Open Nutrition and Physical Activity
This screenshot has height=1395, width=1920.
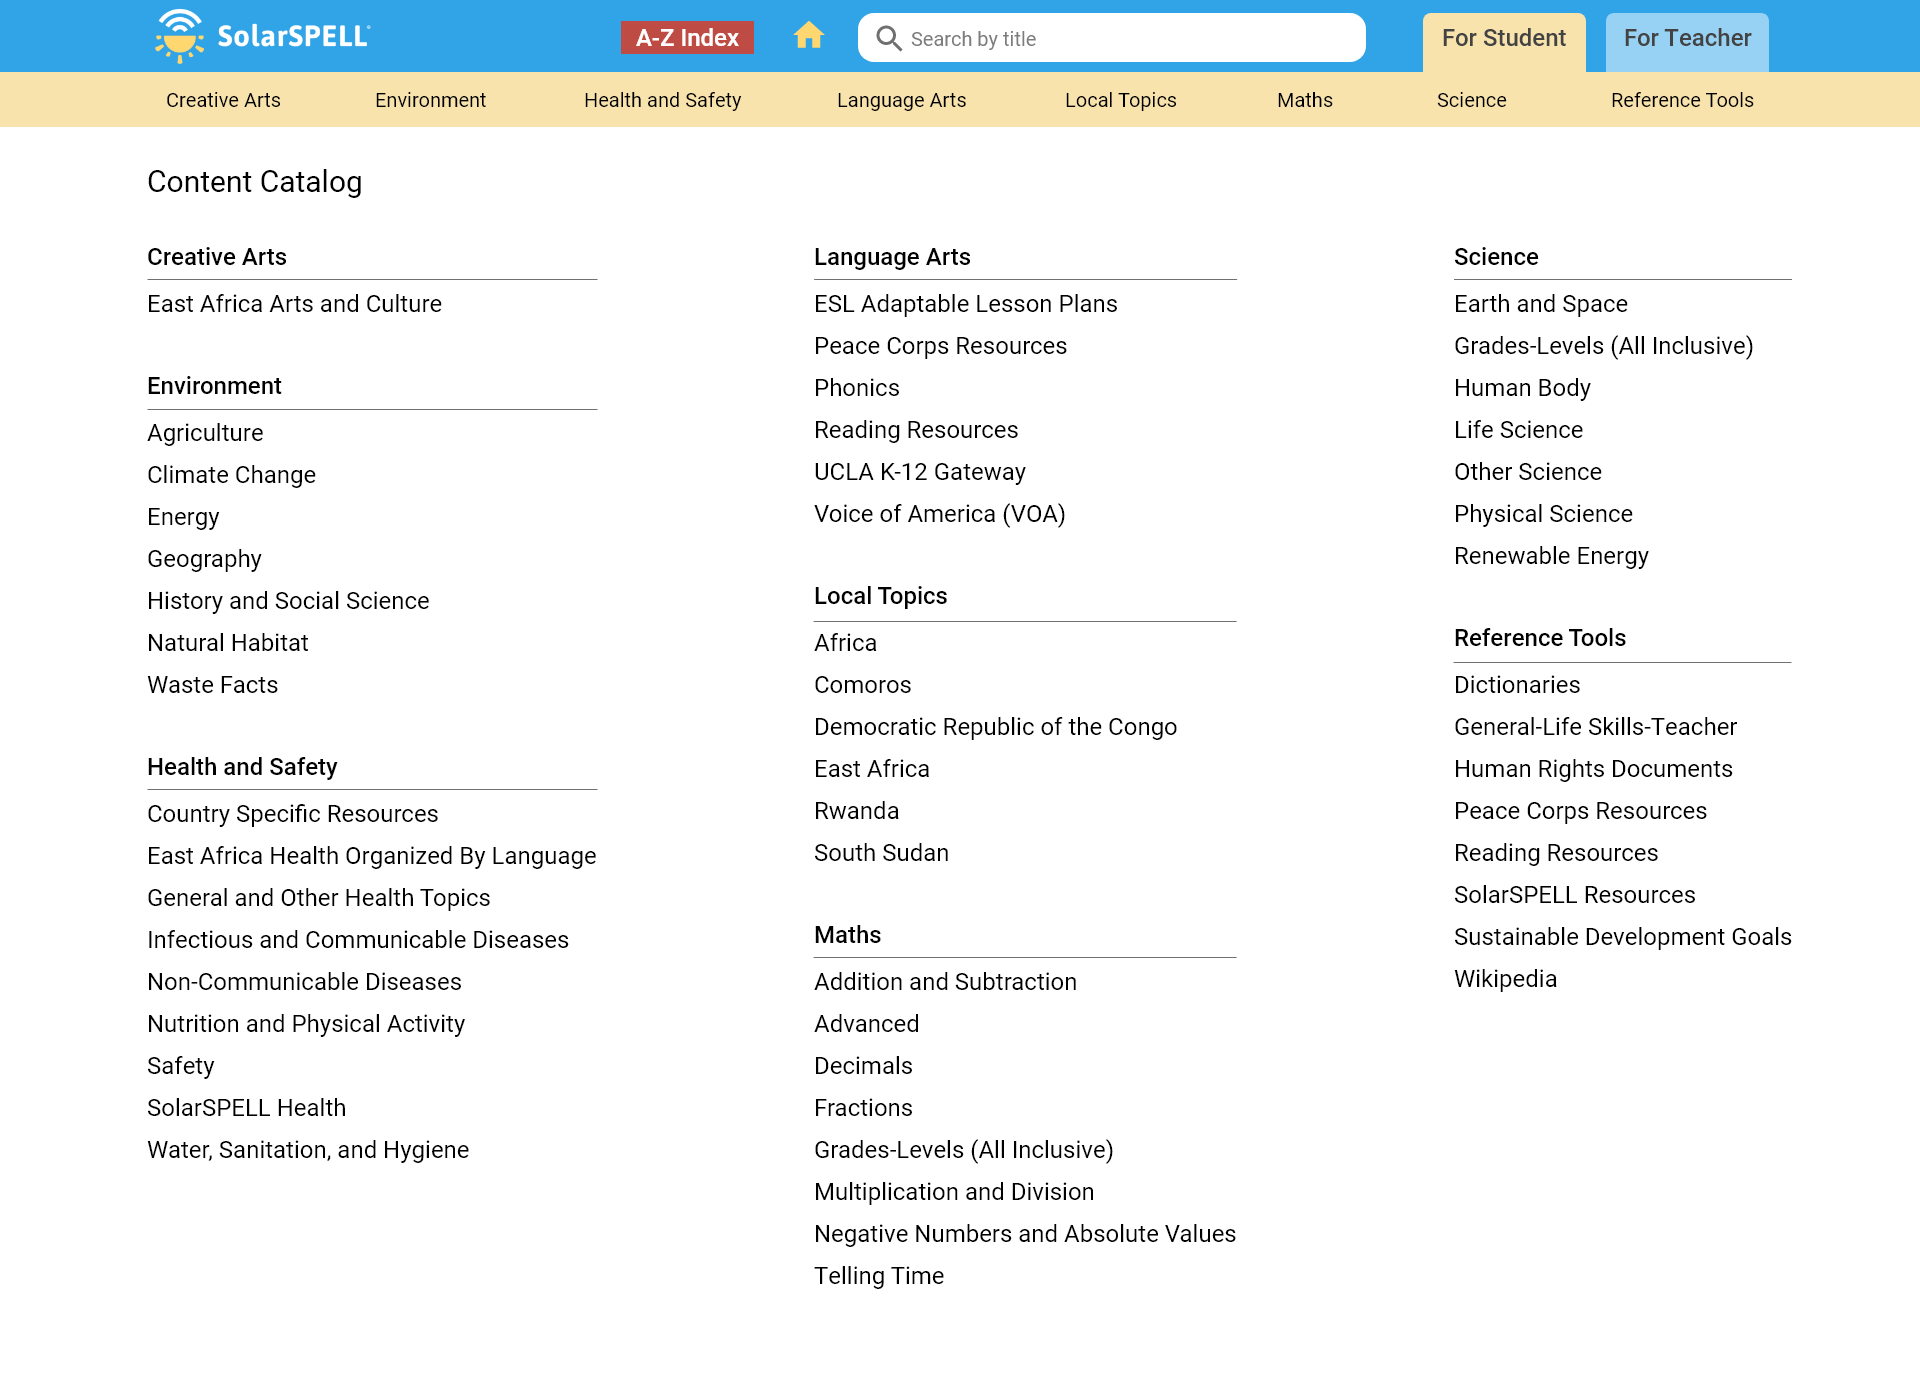[x=305, y=1024]
